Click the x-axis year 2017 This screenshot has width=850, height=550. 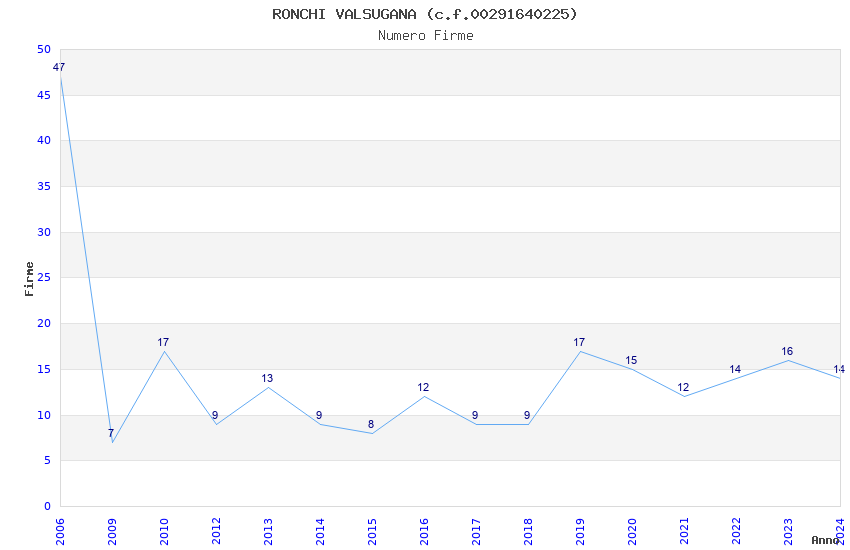pos(476,531)
